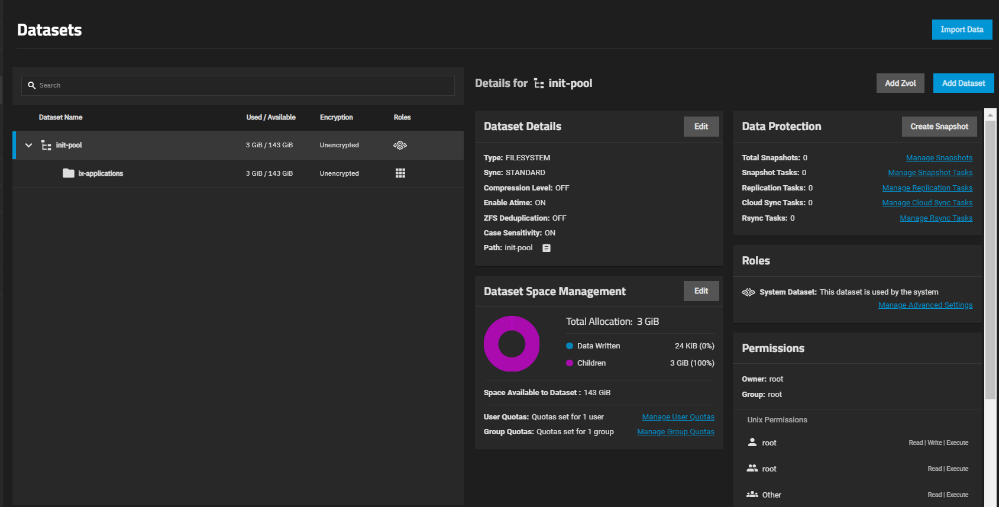The width and height of the screenshot is (999, 507).
Task: Open the Manage User Quotas link
Action: click(677, 416)
